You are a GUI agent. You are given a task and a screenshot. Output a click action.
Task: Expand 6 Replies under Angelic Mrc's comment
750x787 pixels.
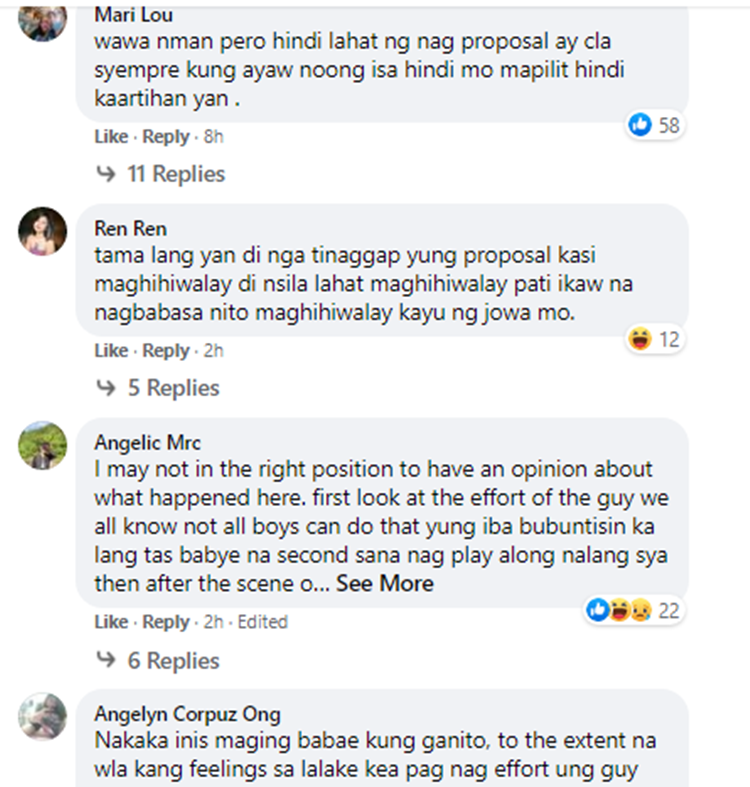click(x=158, y=661)
